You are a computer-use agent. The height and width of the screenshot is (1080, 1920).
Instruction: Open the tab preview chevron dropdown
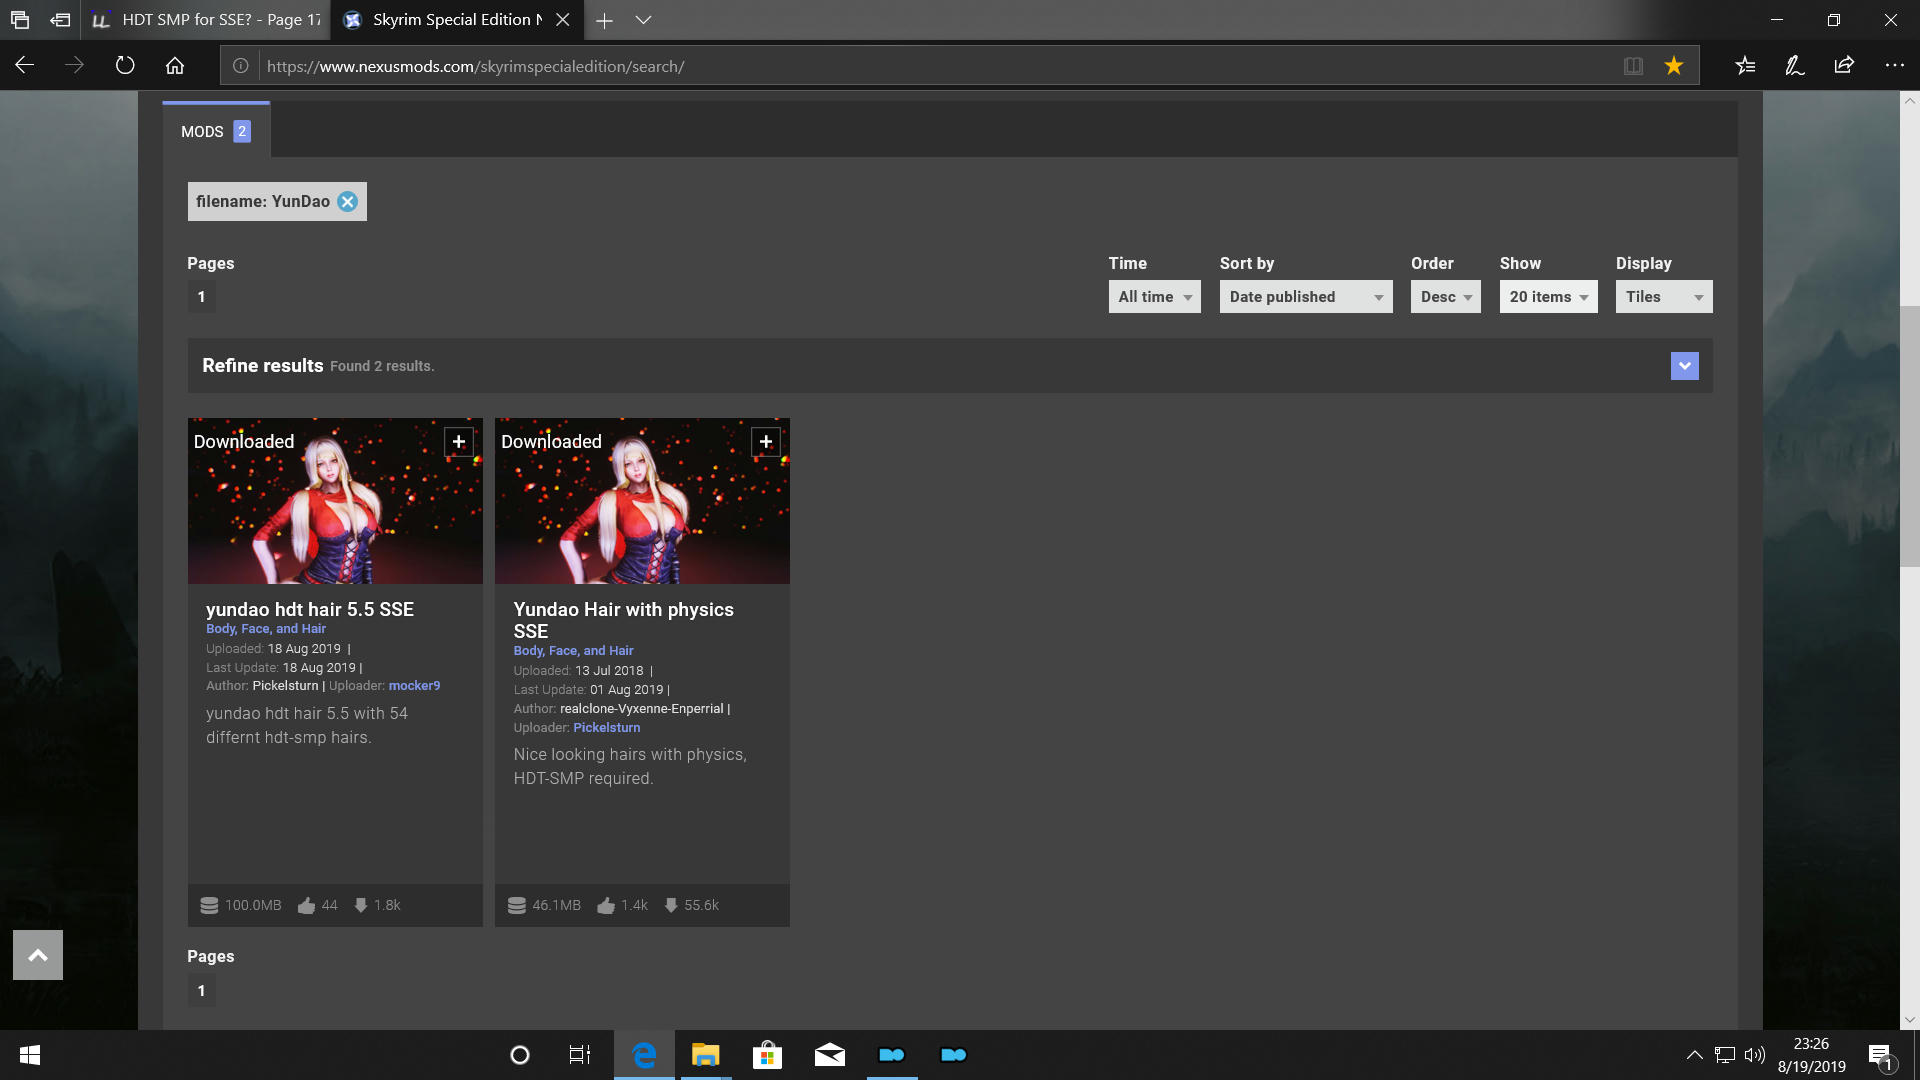coord(643,20)
